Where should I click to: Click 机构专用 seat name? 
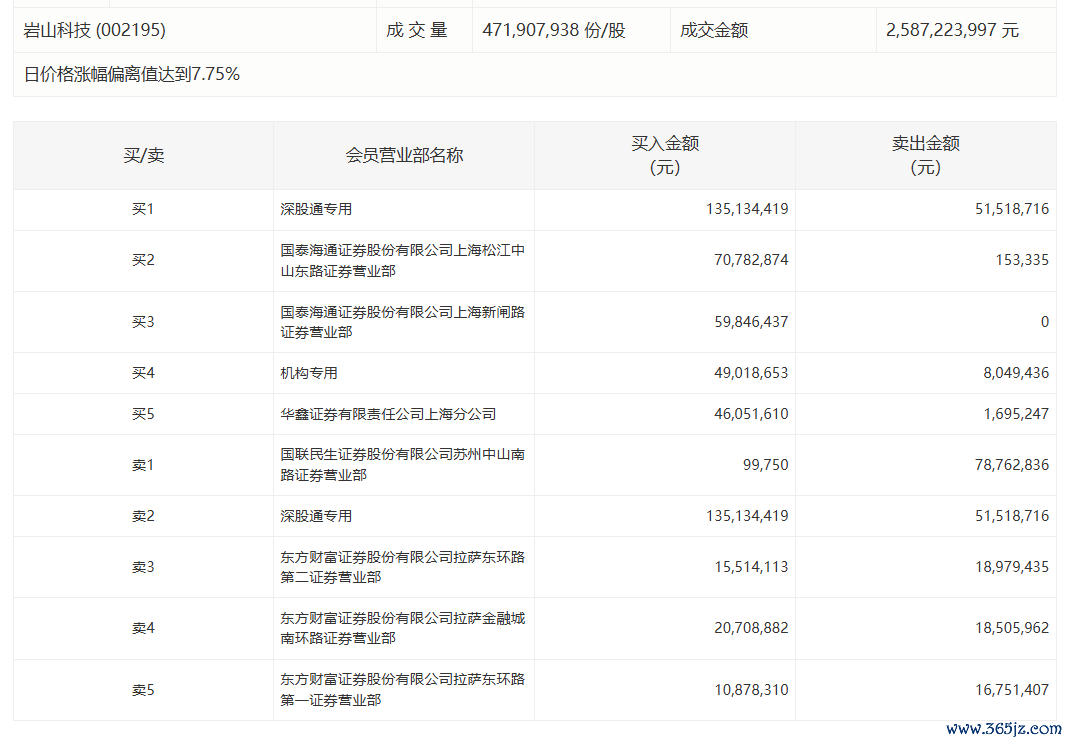(309, 373)
